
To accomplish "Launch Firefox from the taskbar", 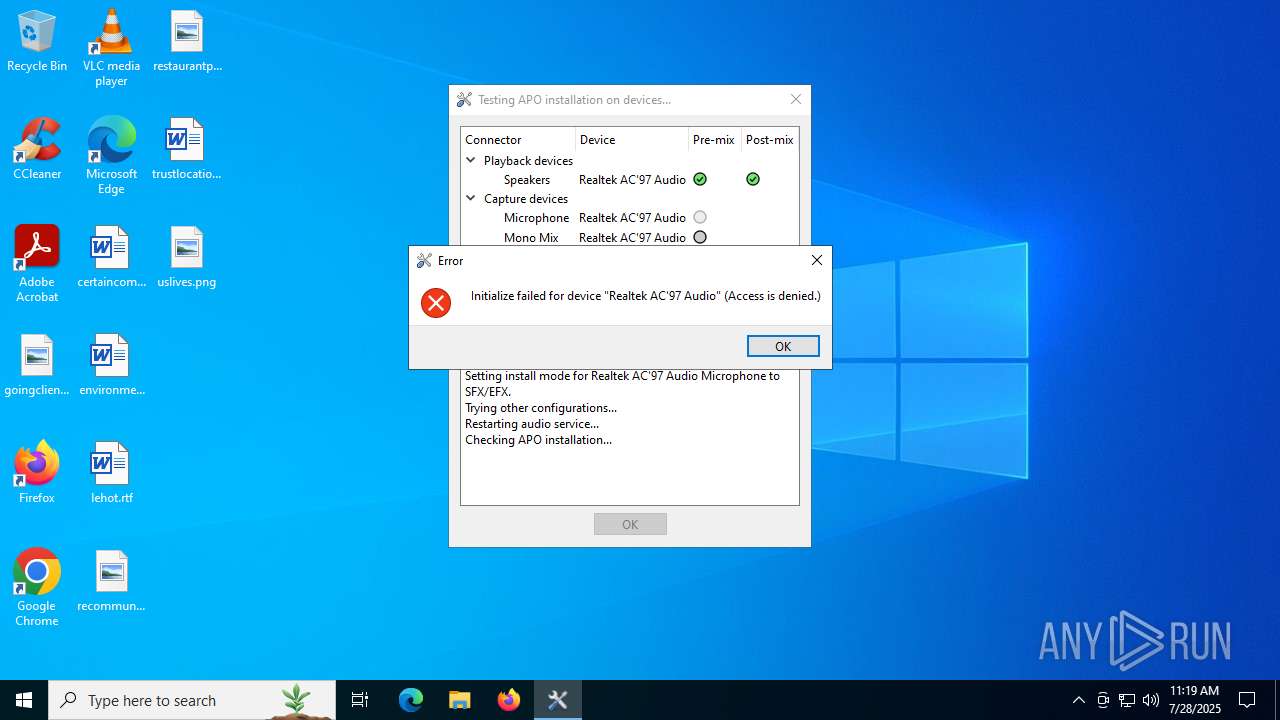I will (x=509, y=700).
